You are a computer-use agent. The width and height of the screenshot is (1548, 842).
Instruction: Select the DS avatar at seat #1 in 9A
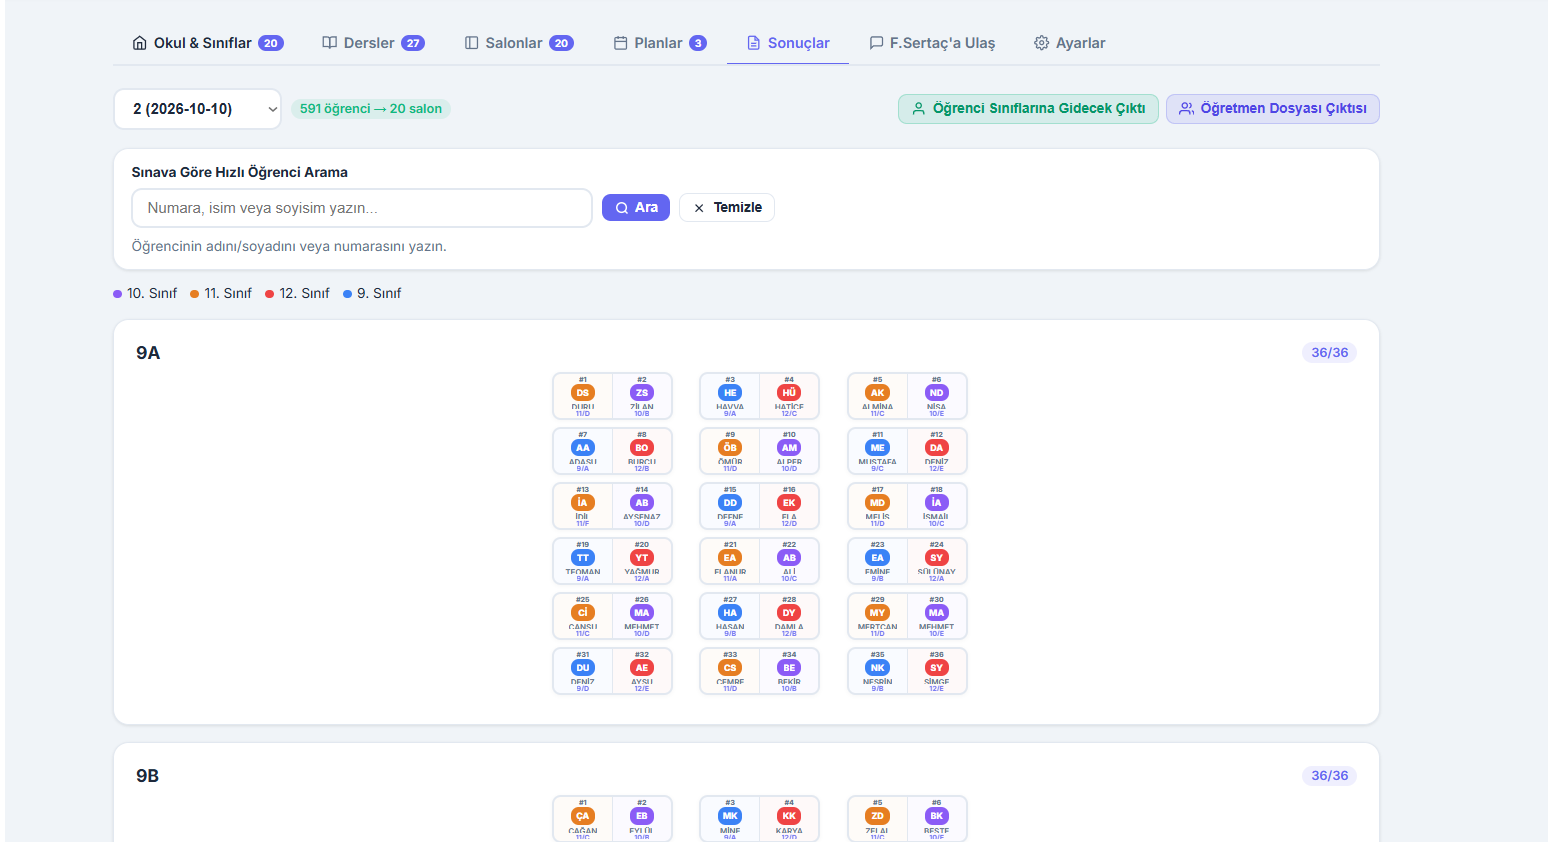click(582, 393)
